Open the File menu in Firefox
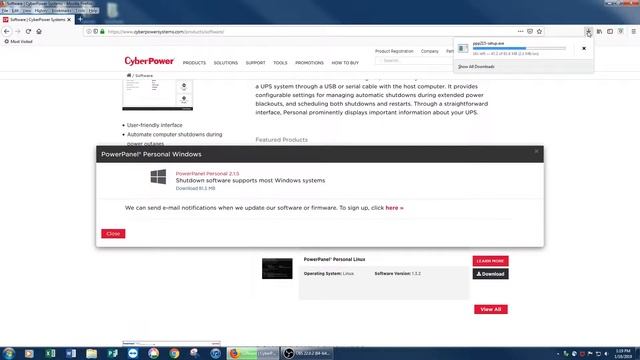Image resolution: width=640 pixels, height=360 pixels. click(4, 11)
